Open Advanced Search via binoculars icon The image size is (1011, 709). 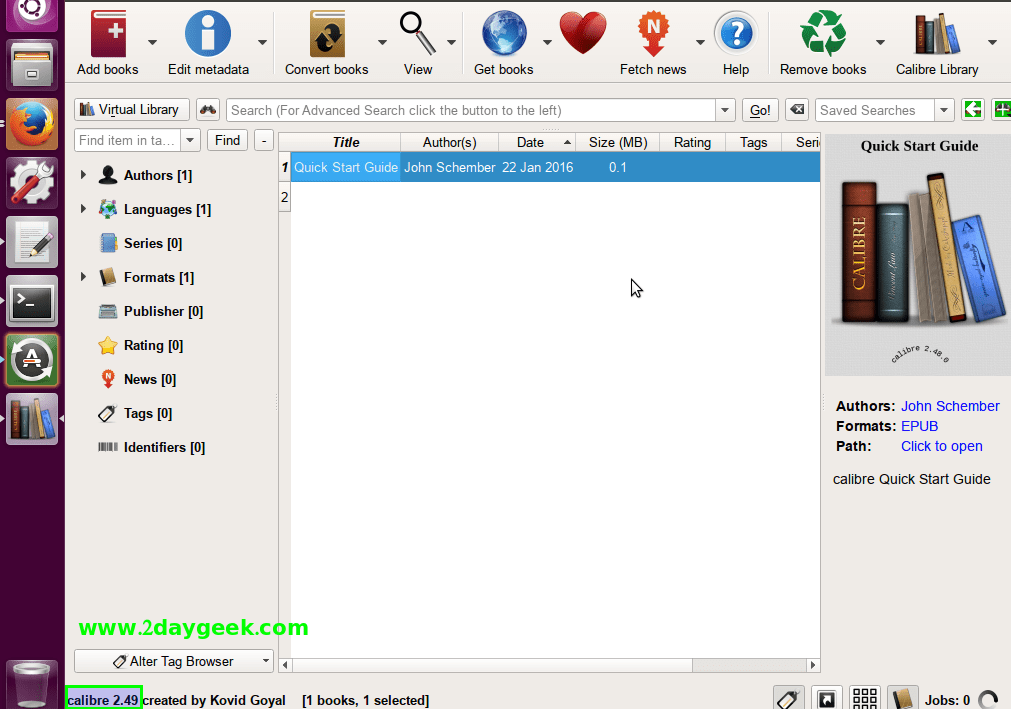pyautogui.click(x=208, y=110)
